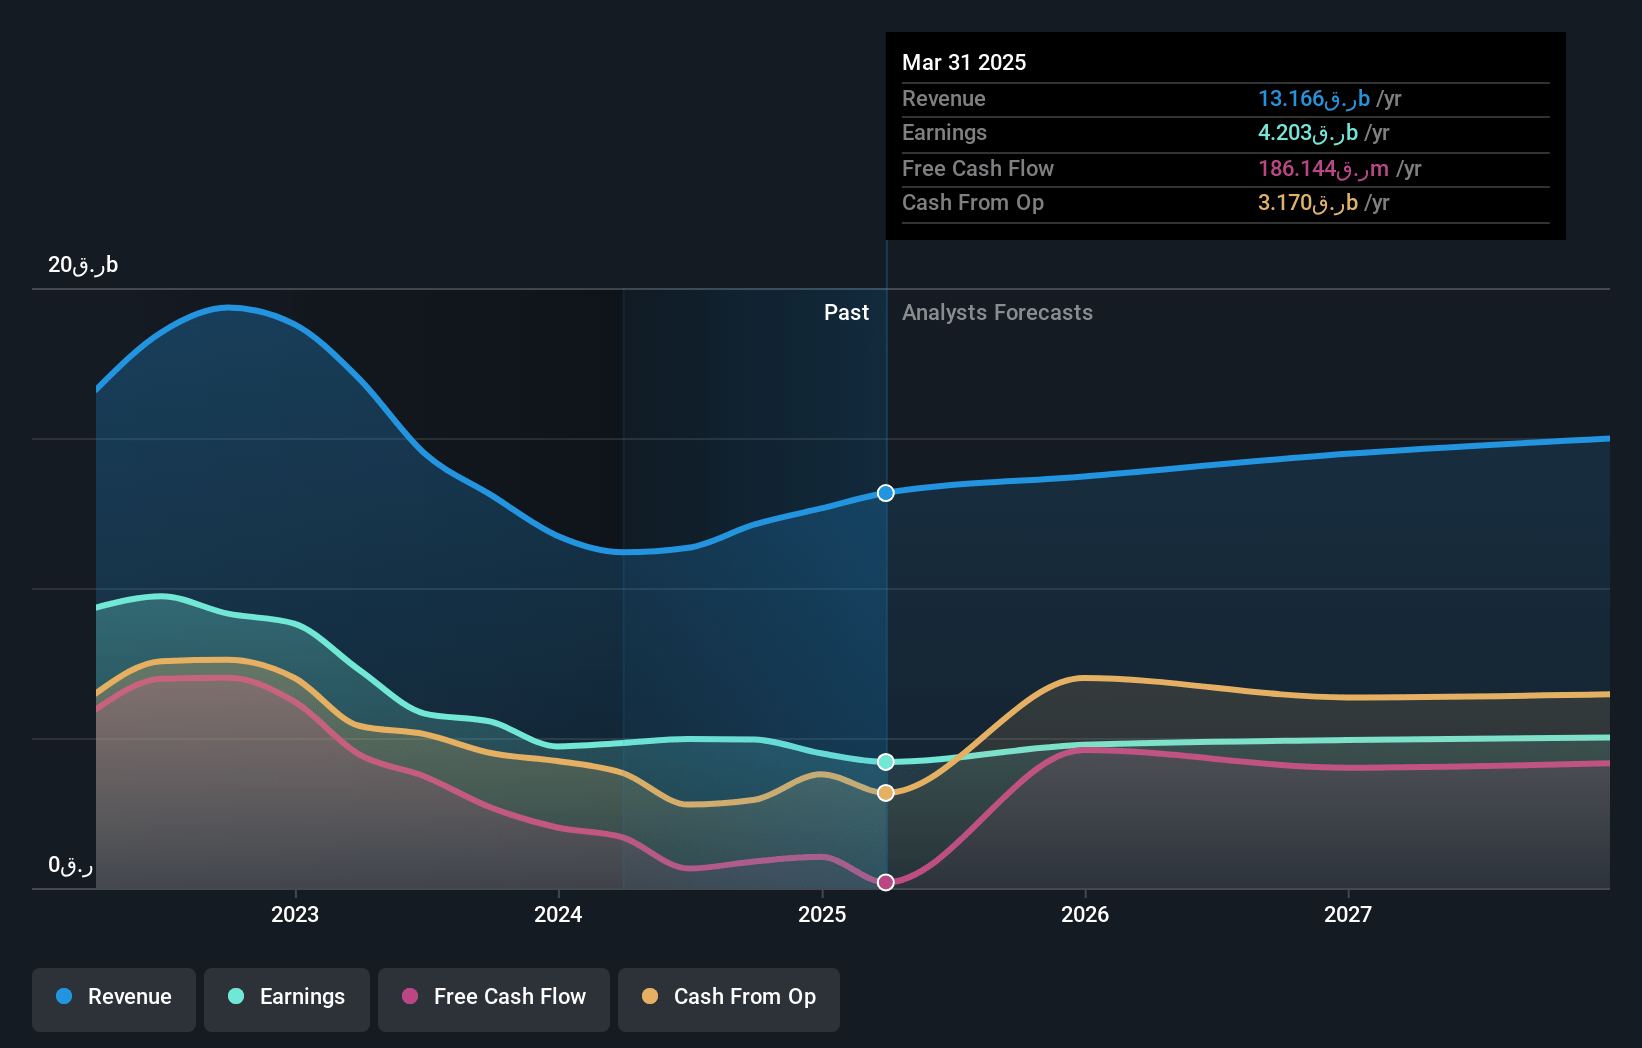Screen dimensions: 1642x1048
Task: Click the 'Analysts Forecasts' label
Action: 997,312
